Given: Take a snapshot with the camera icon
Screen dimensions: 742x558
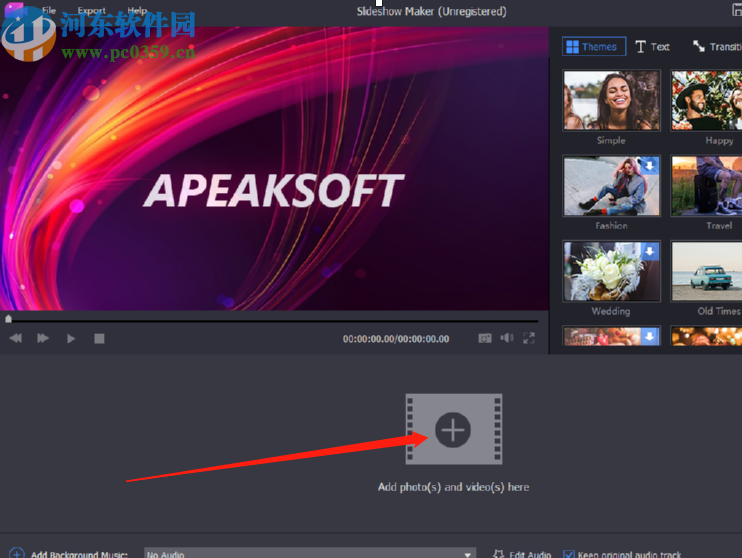Looking at the screenshot, I should pyautogui.click(x=485, y=338).
